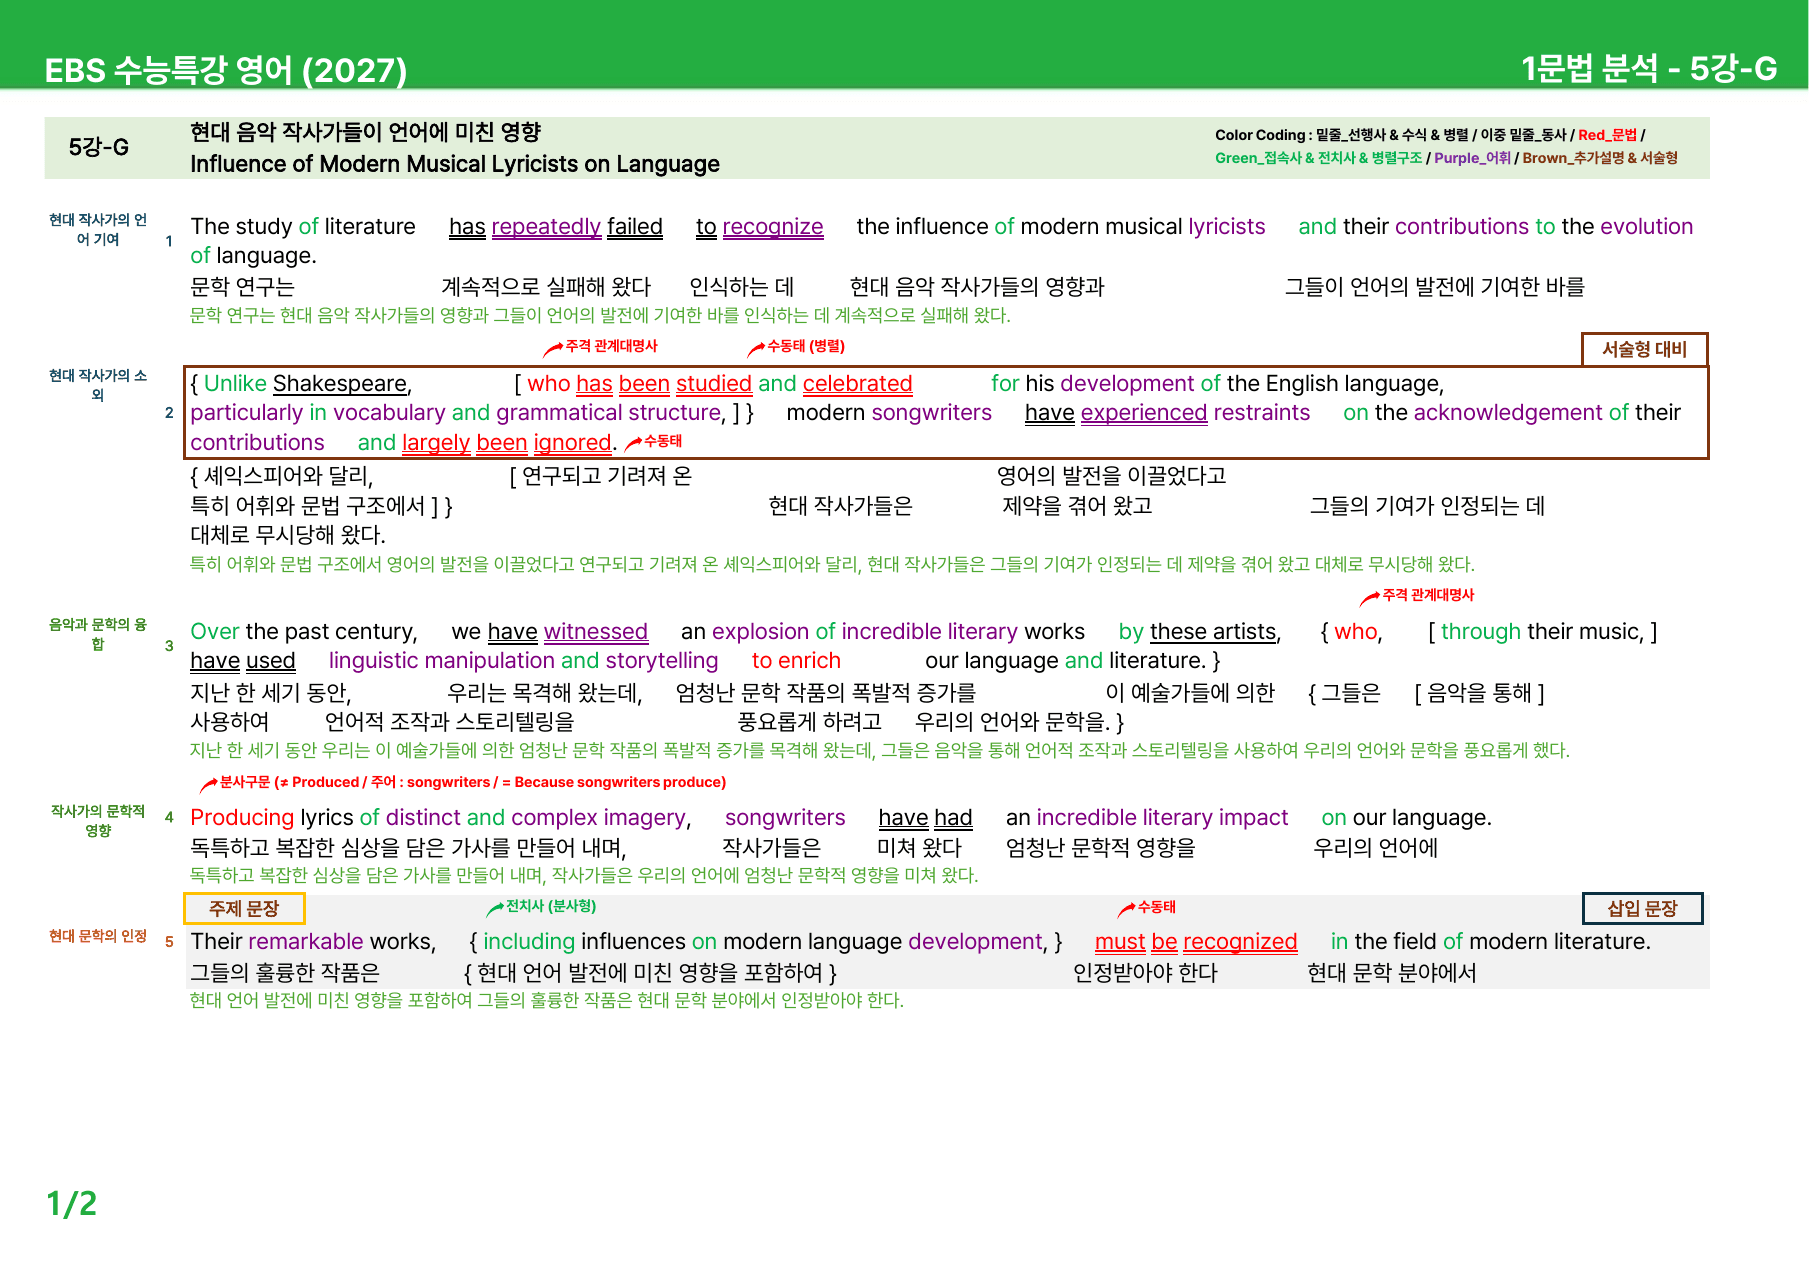Click the header label '1문법 분석 - 5강-G'

pos(1649,68)
